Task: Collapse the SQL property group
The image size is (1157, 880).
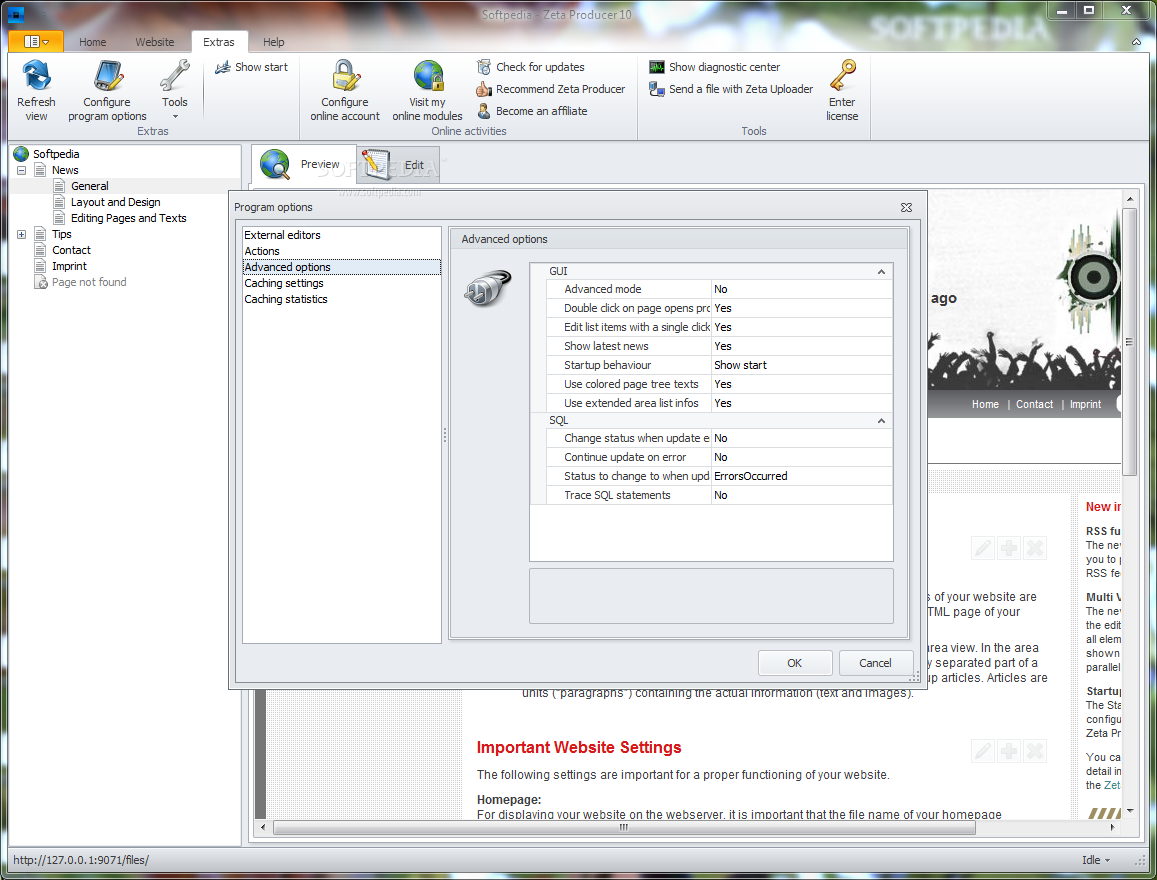Action: pos(881,420)
